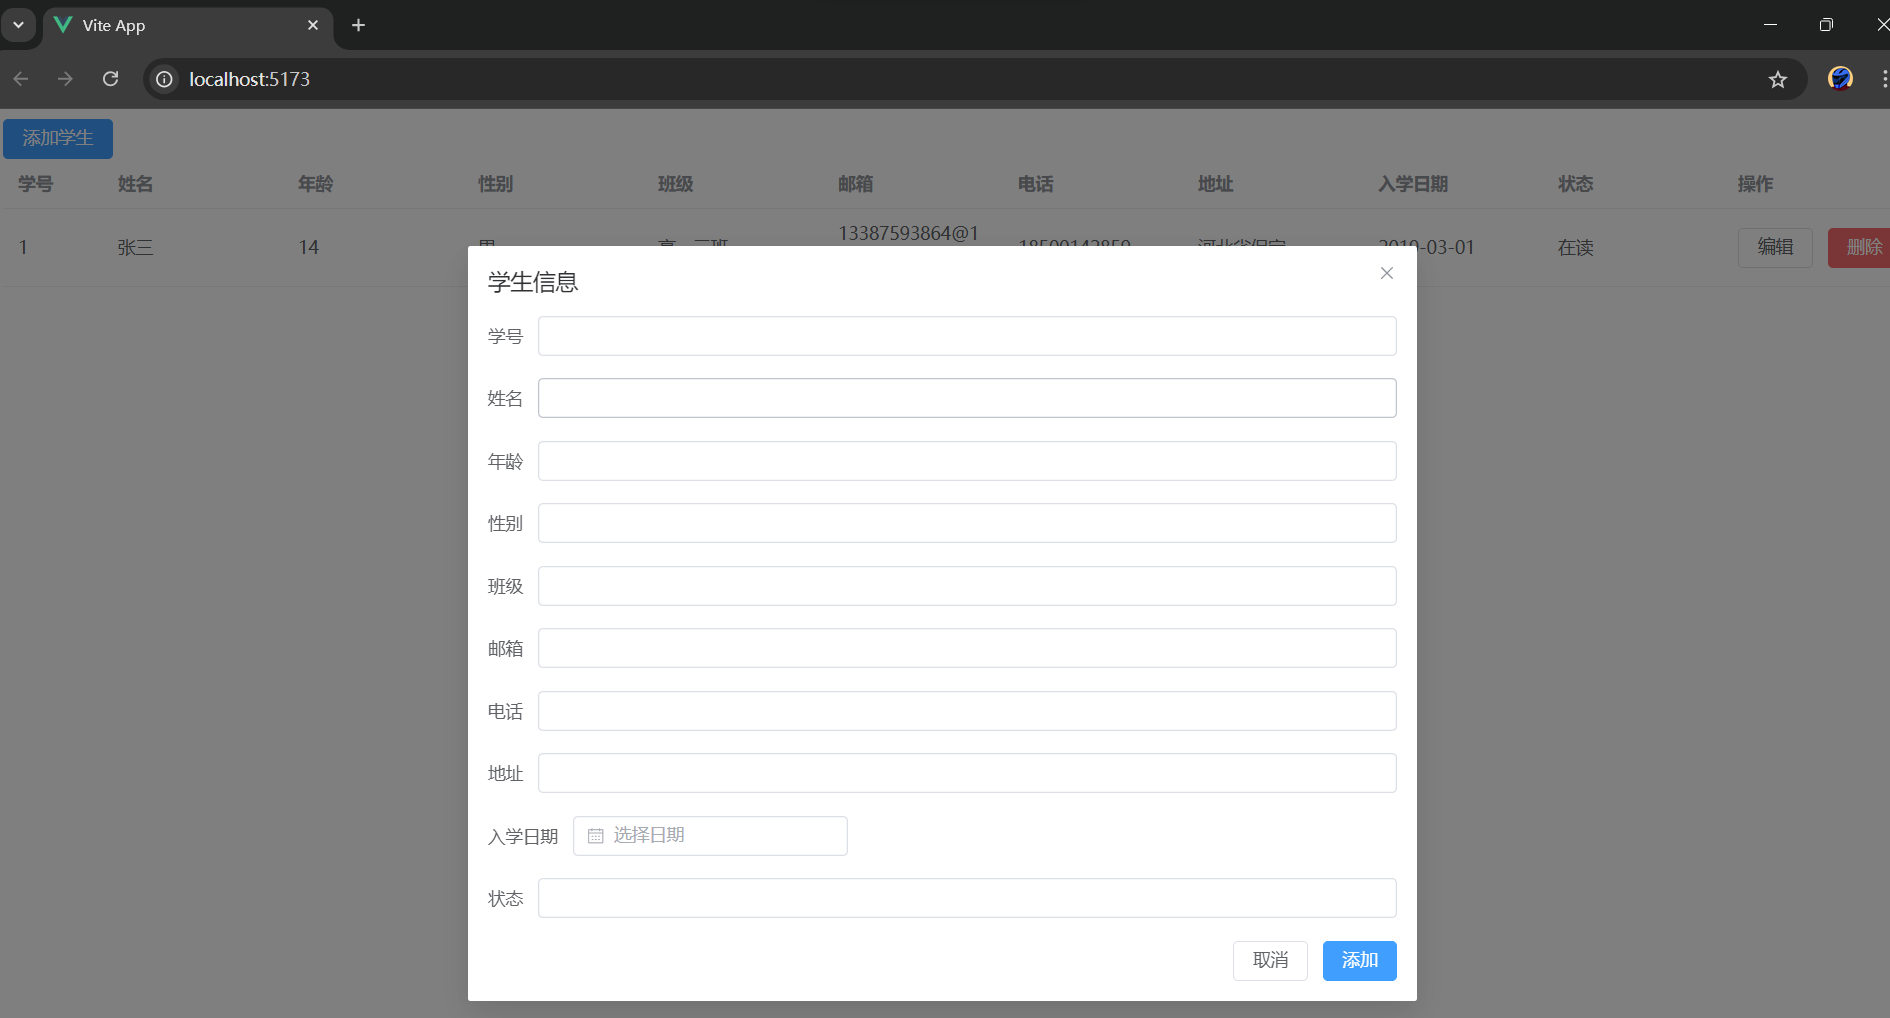Screen dimensions: 1890x1018
Task: Select the 地址 input field
Action: click(x=967, y=773)
